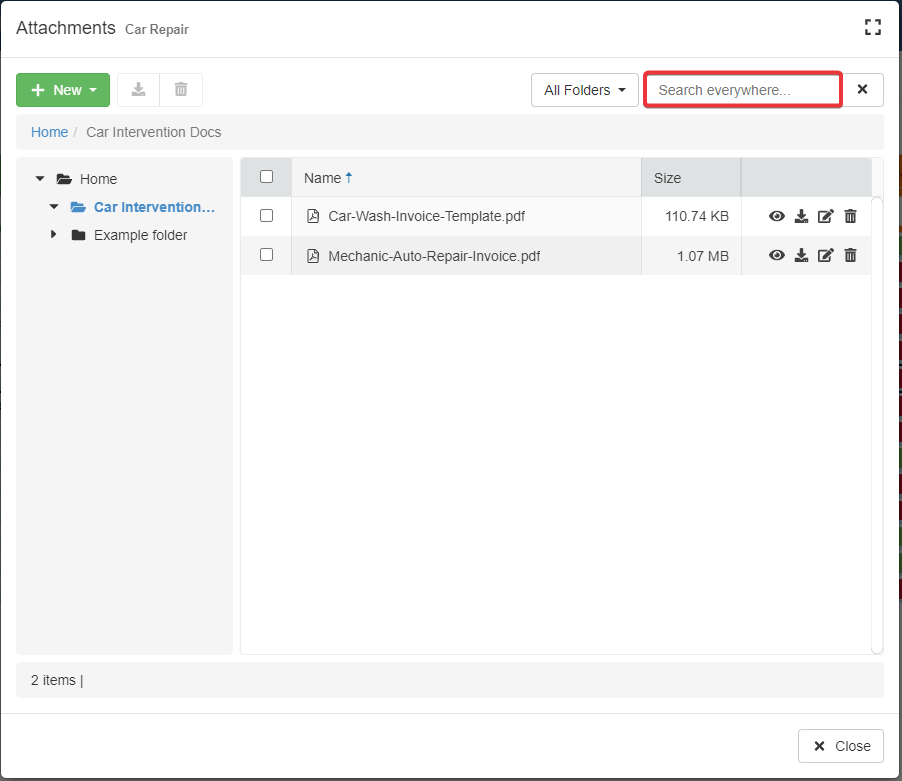
Task: Check the select-all checkbox in the header
Action: [x=266, y=177]
